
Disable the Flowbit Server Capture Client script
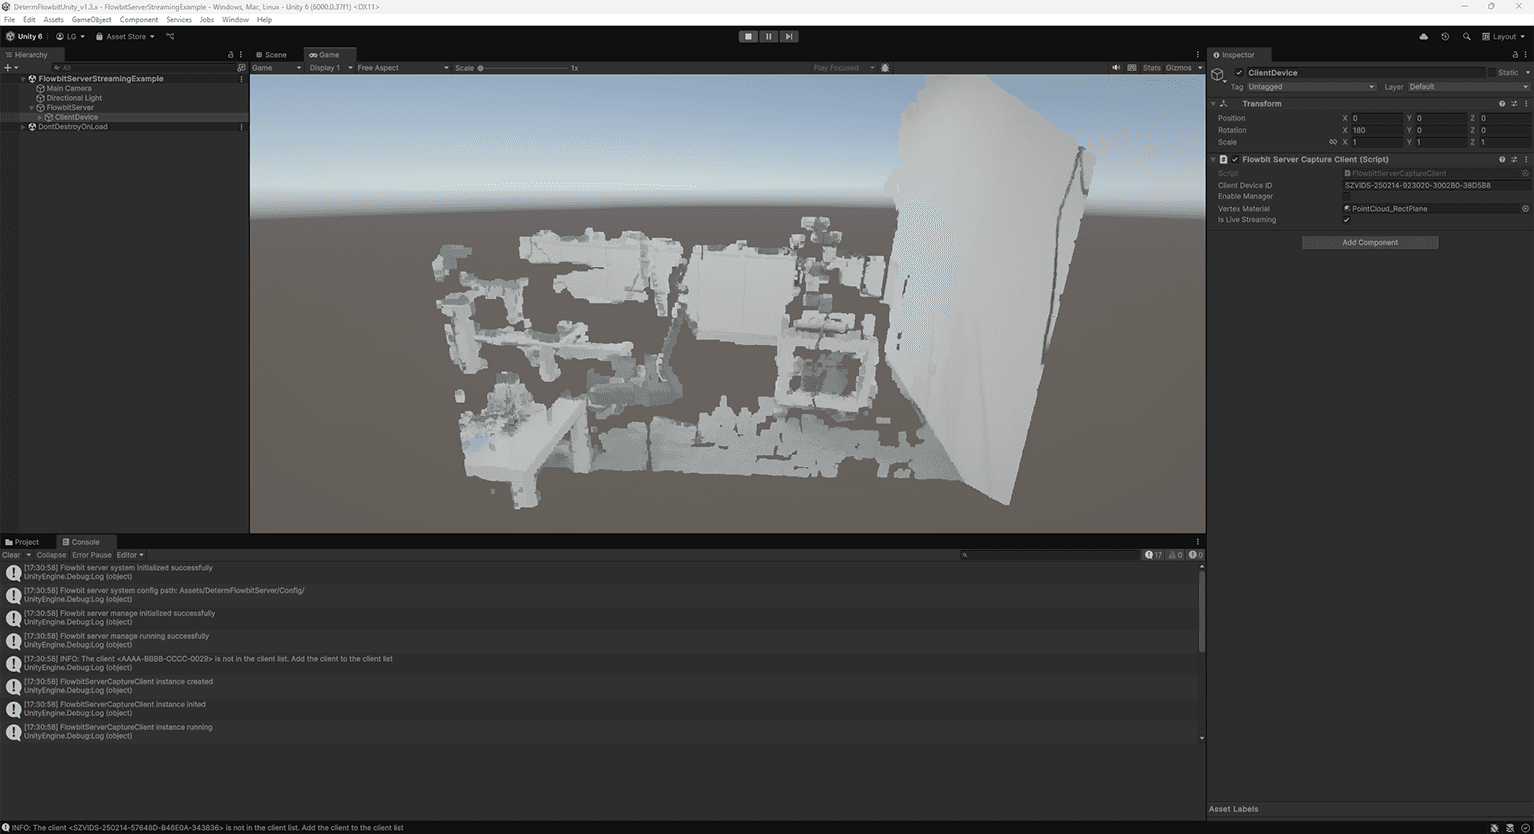click(1235, 159)
